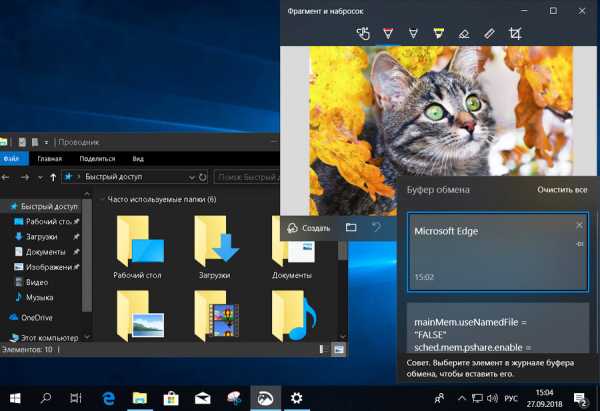The height and width of the screenshot is (411, 600).
Task: Click Очистить все in clipboard panel
Action: tap(564, 189)
